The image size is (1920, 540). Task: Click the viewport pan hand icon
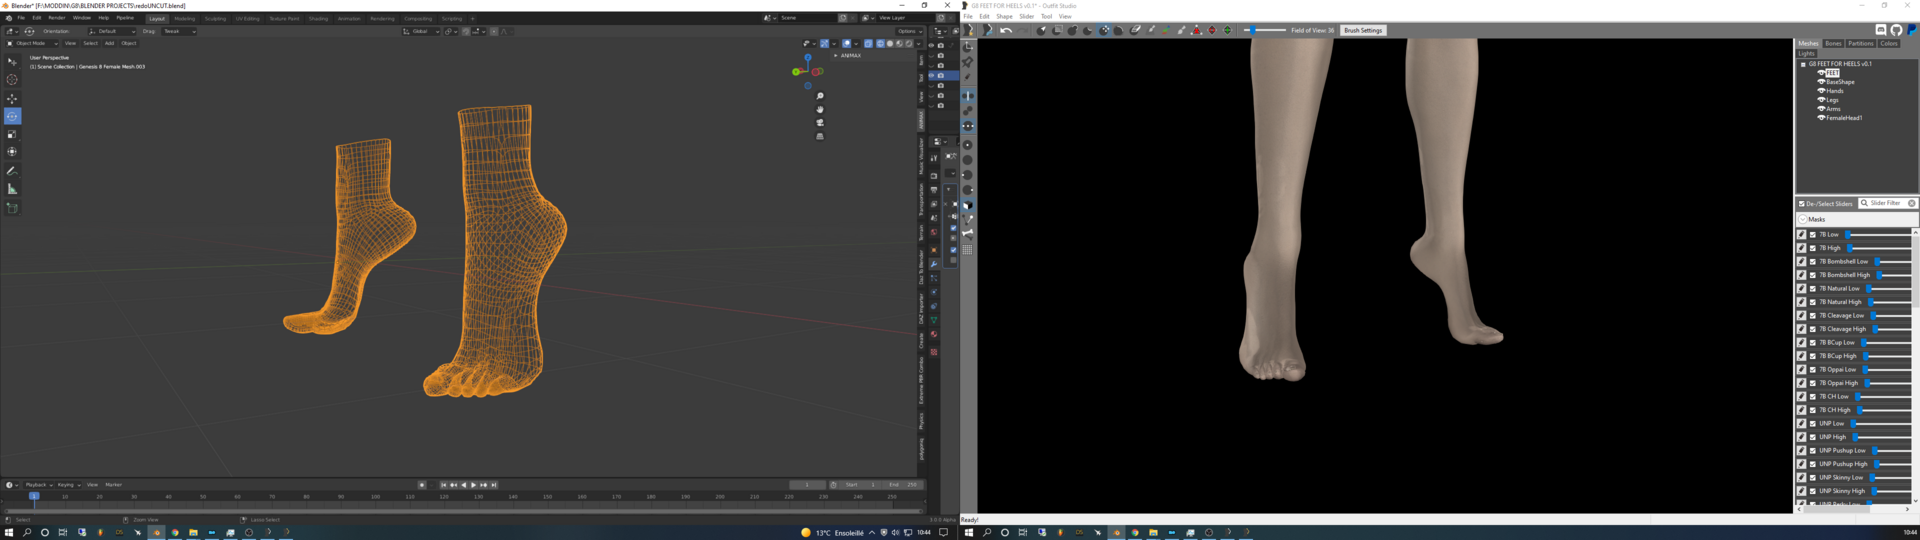coord(820,109)
